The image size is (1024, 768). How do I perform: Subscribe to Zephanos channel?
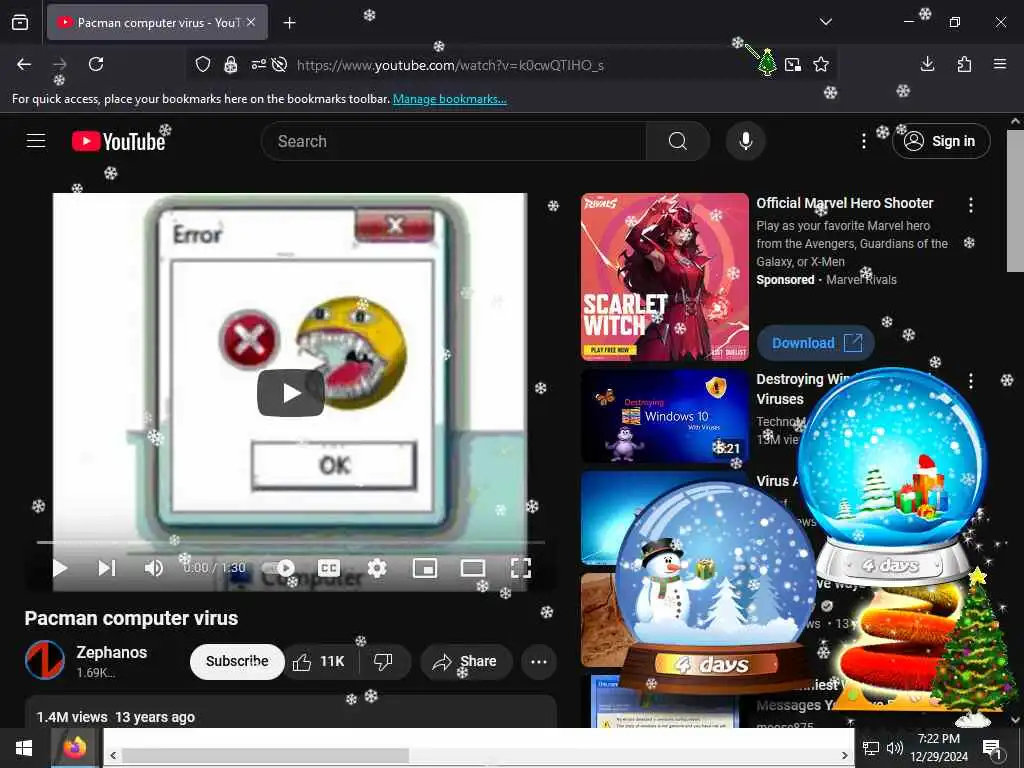point(237,662)
